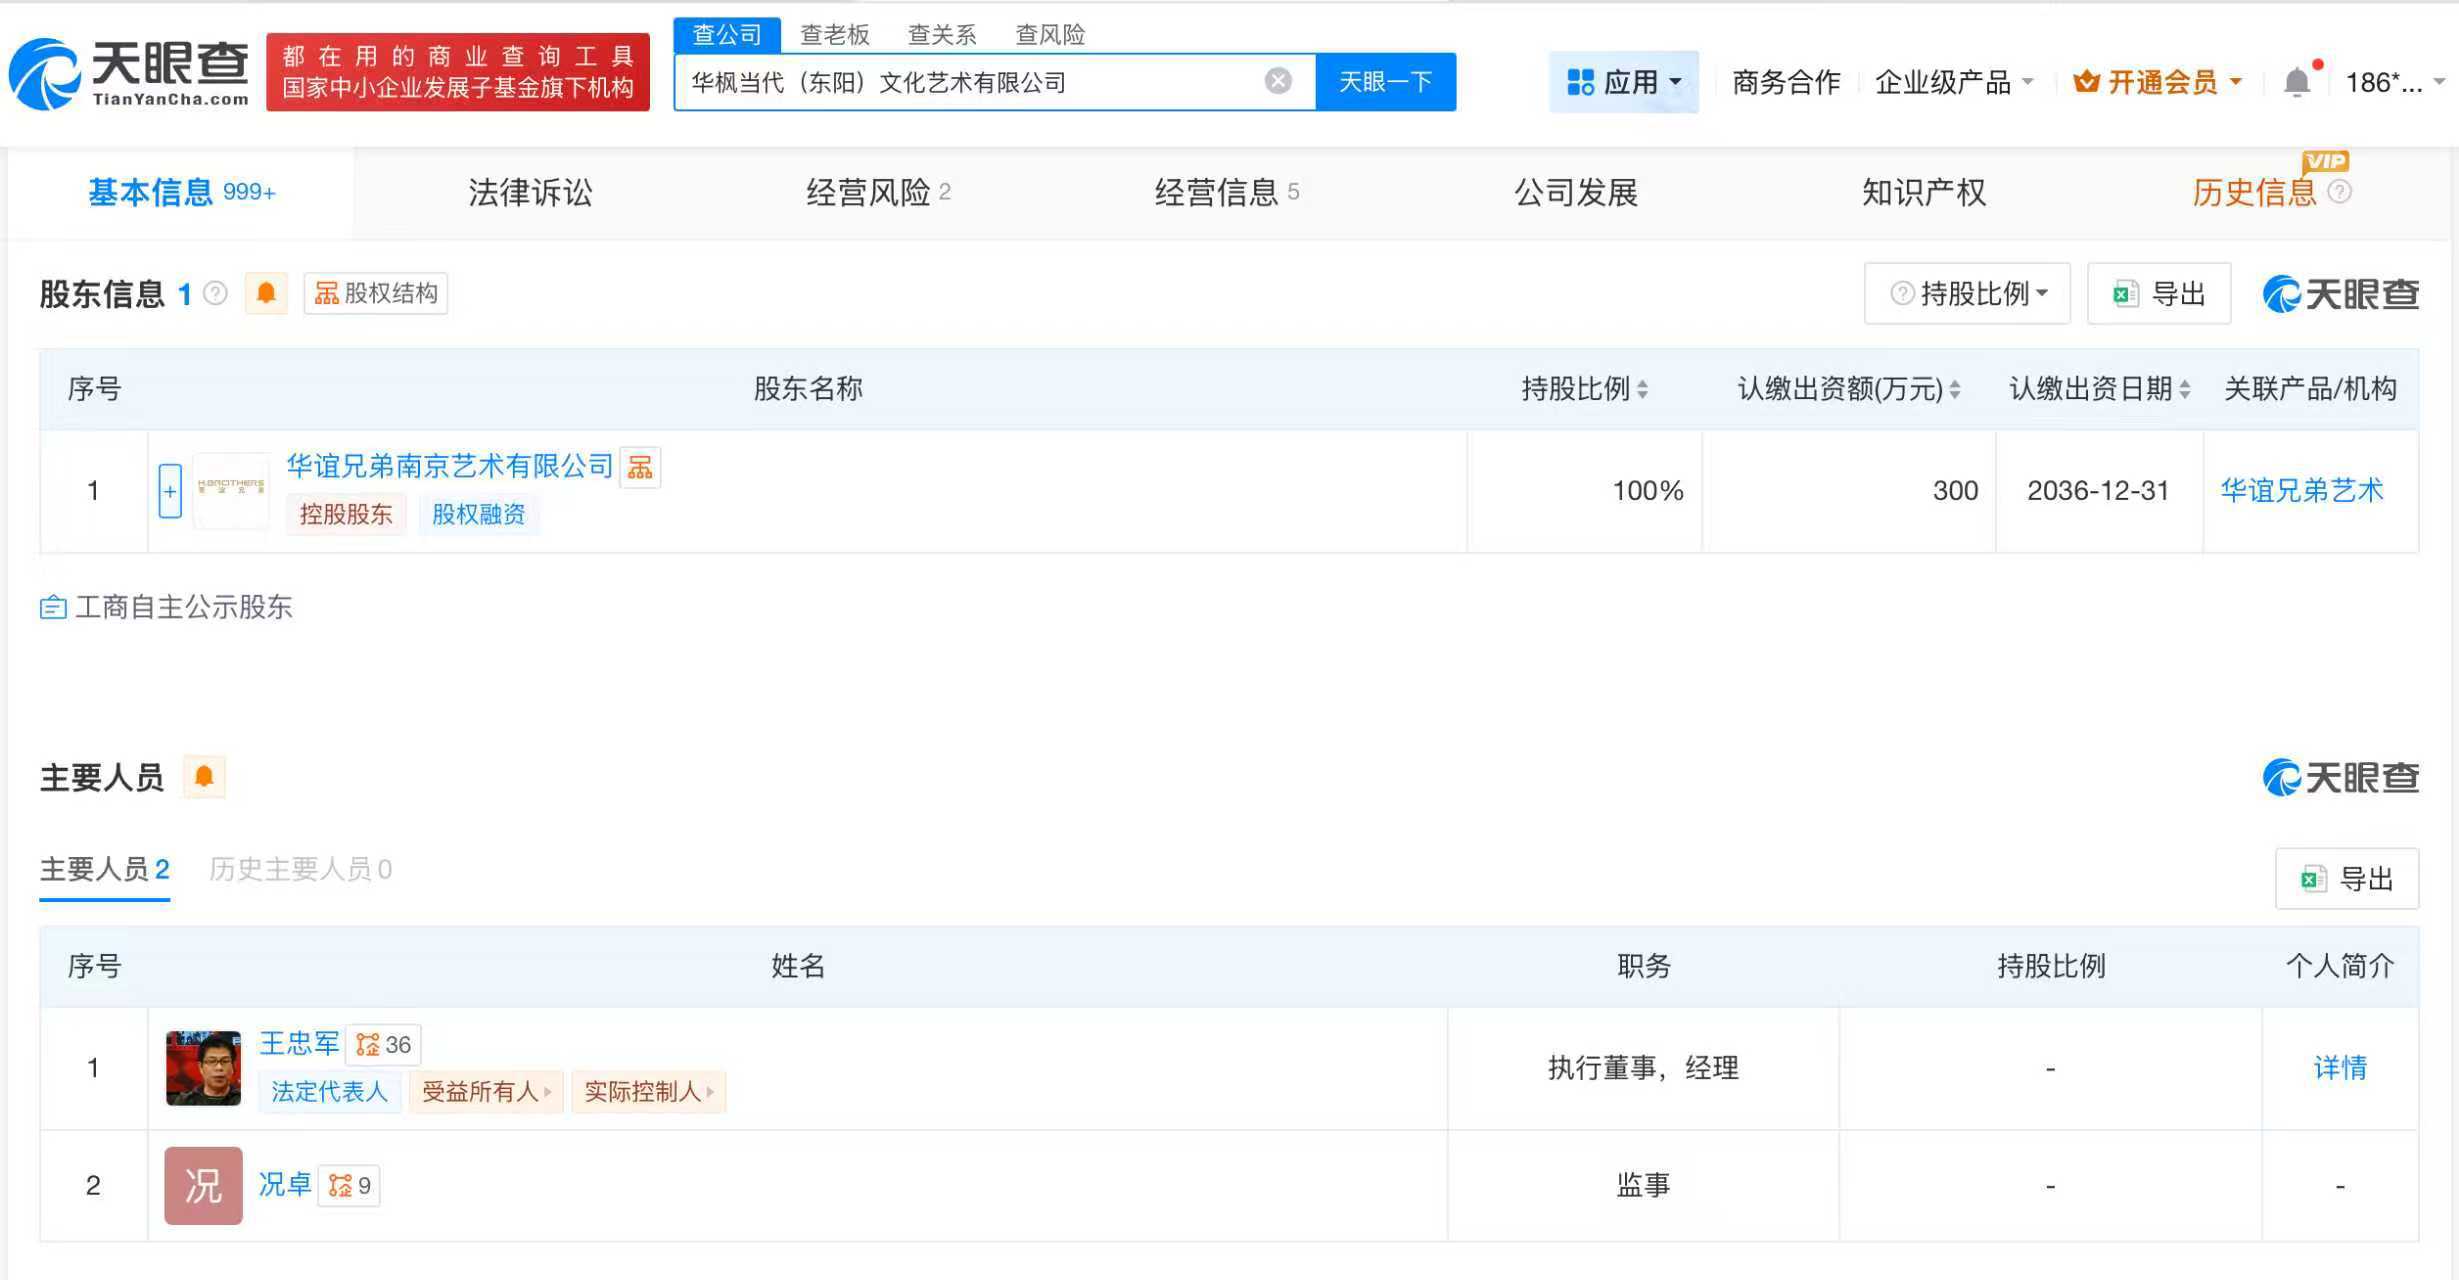
Task: Click the bell icon next to 股东信息
Action: (x=266, y=293)
